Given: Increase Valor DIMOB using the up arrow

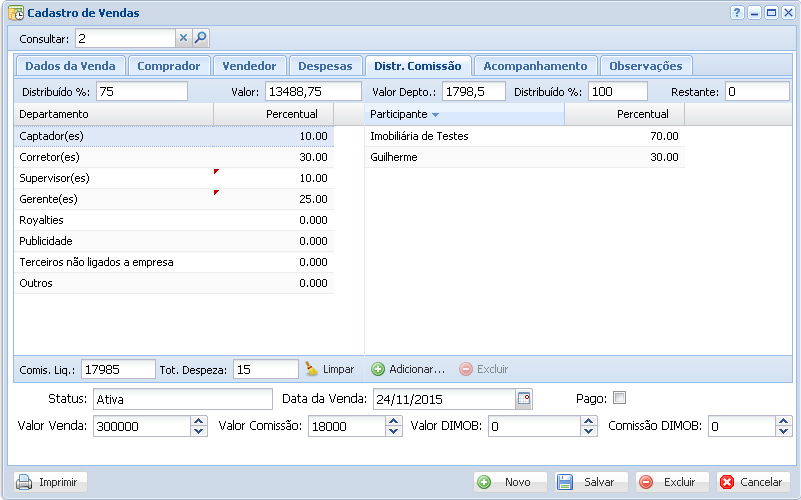Looking at the screenshot, I should 589,421.
